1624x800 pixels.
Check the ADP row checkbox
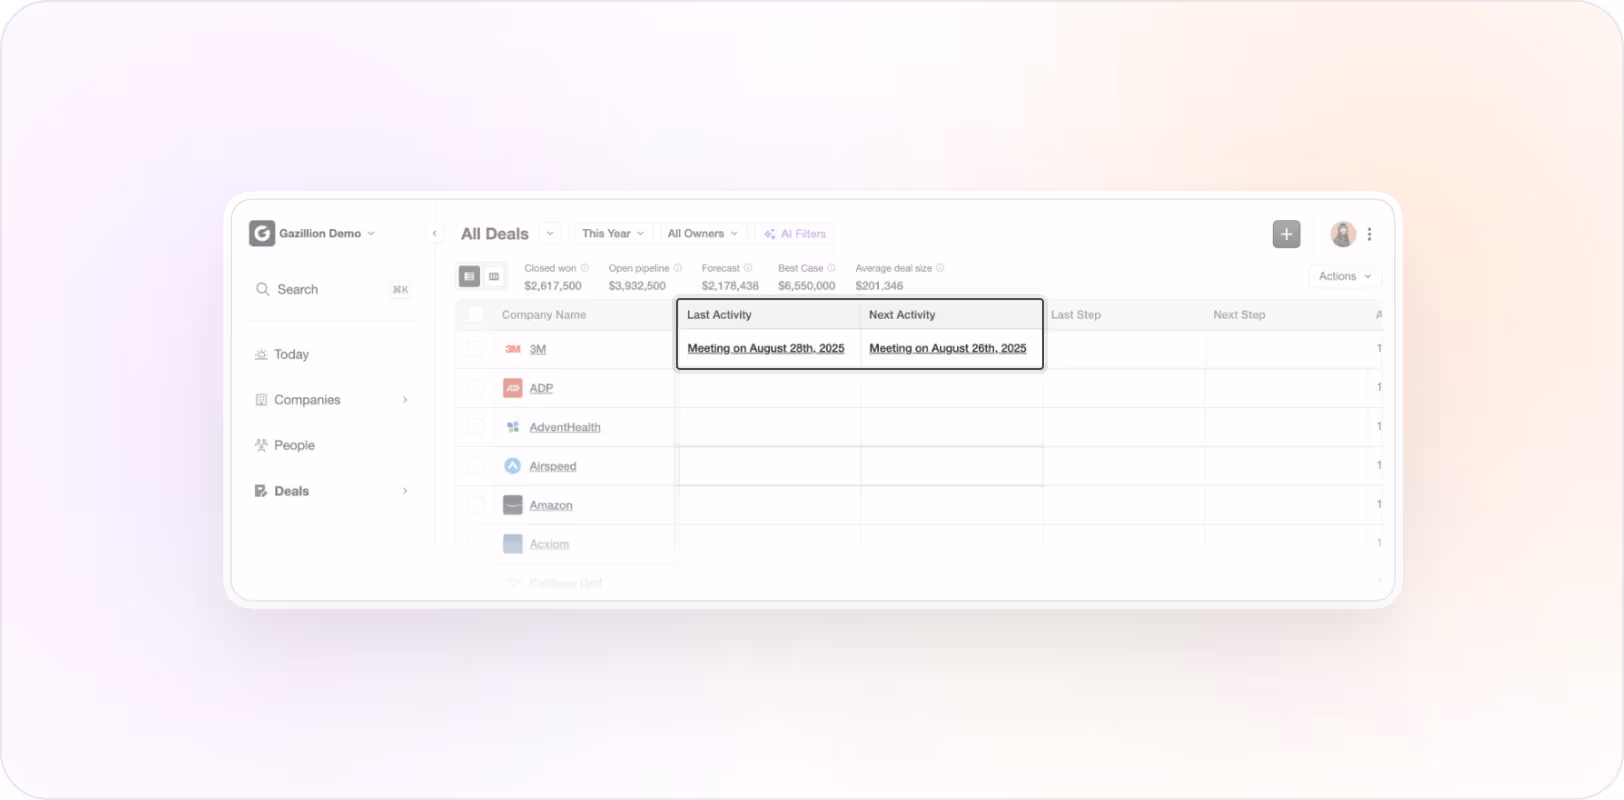click(x=476, y=388)
